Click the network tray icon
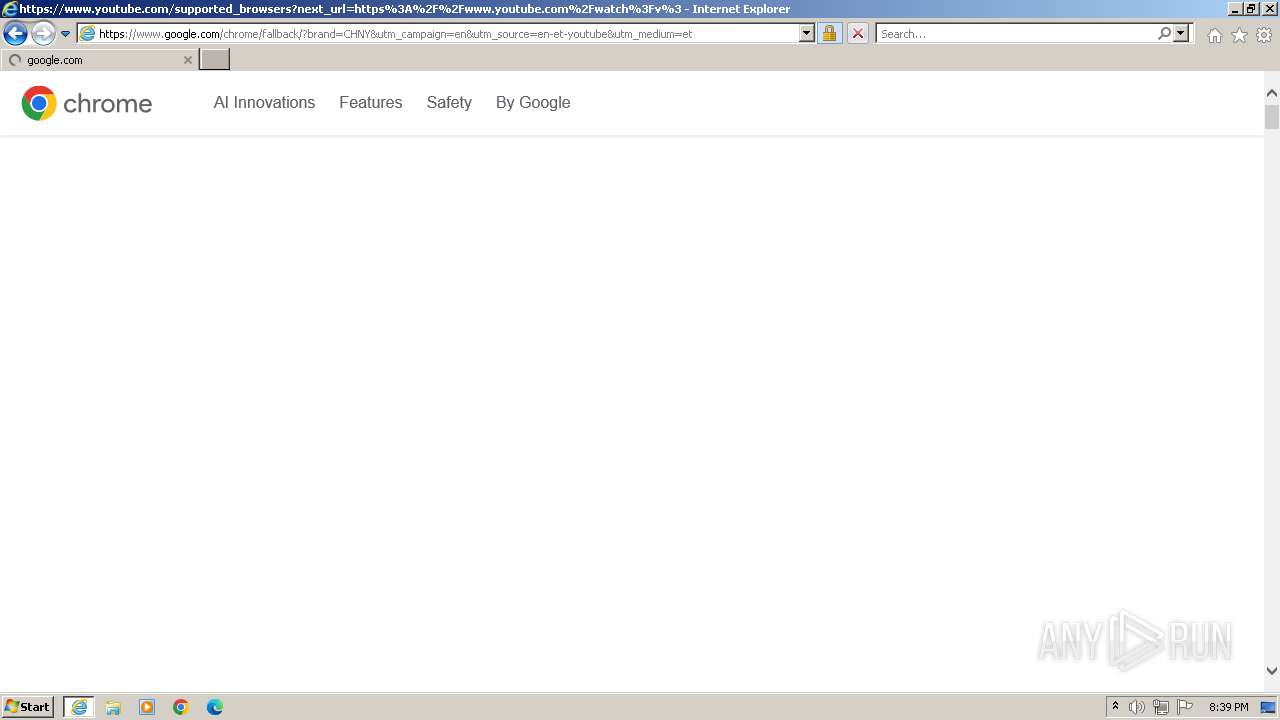 tap(1161, 707)
